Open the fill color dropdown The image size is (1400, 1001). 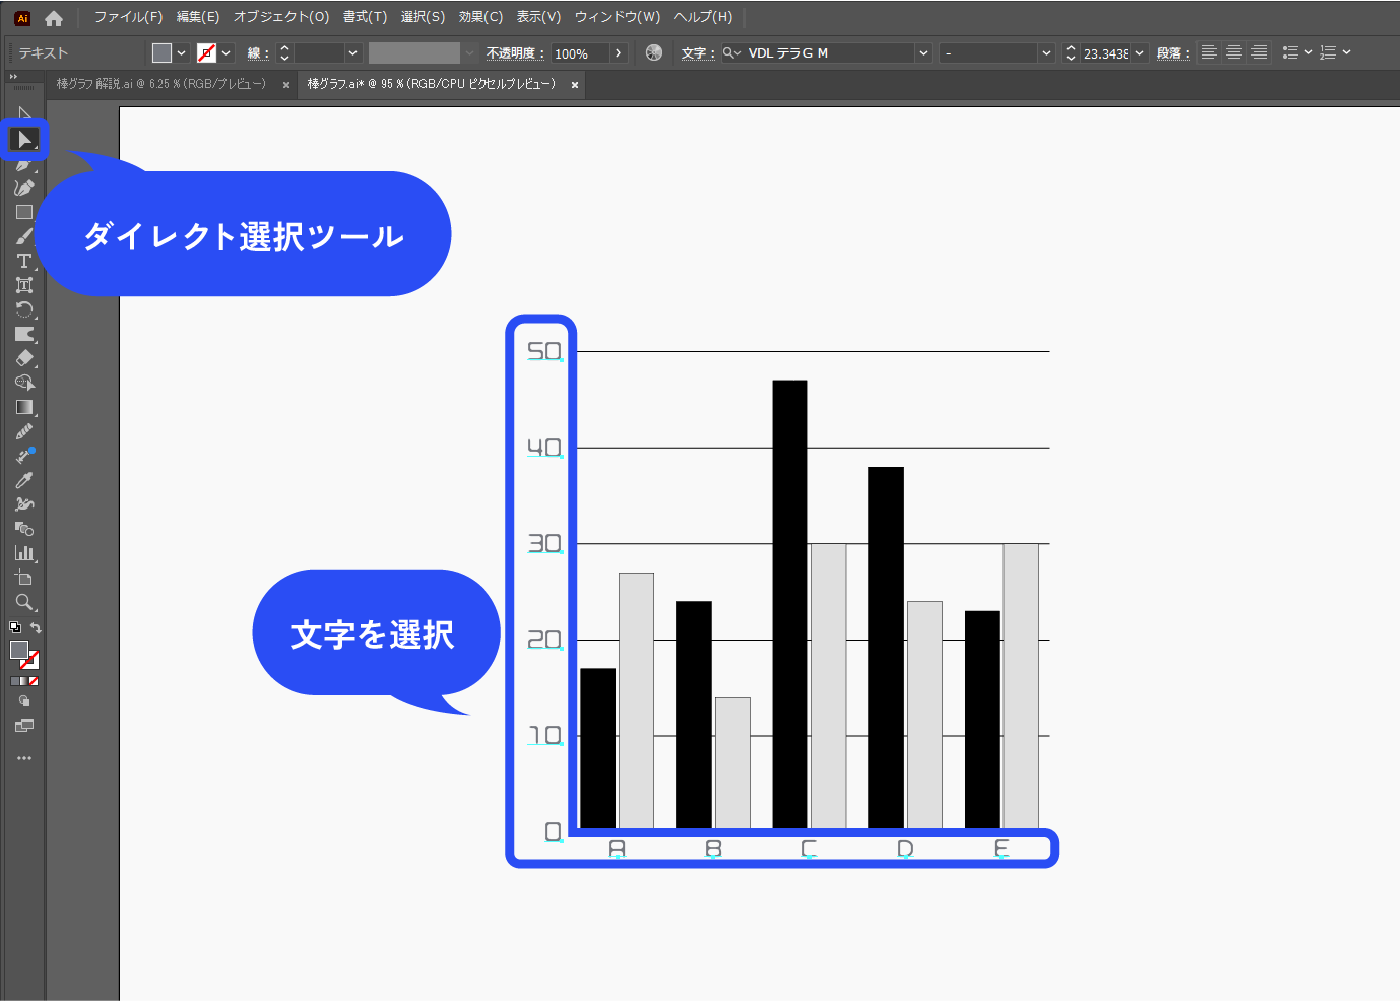coord(182,53)
